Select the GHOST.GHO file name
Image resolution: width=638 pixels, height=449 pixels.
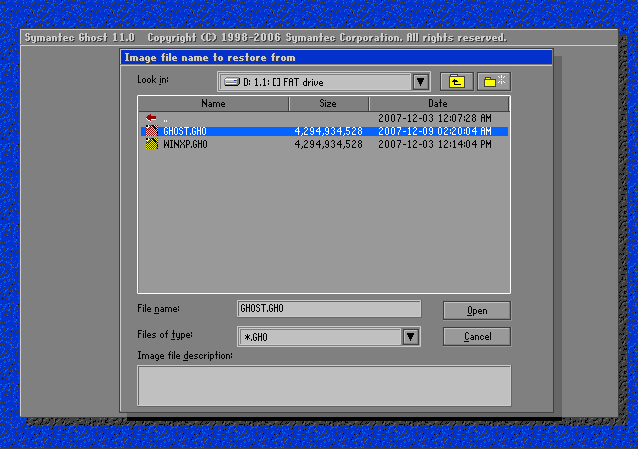[185, 131]
